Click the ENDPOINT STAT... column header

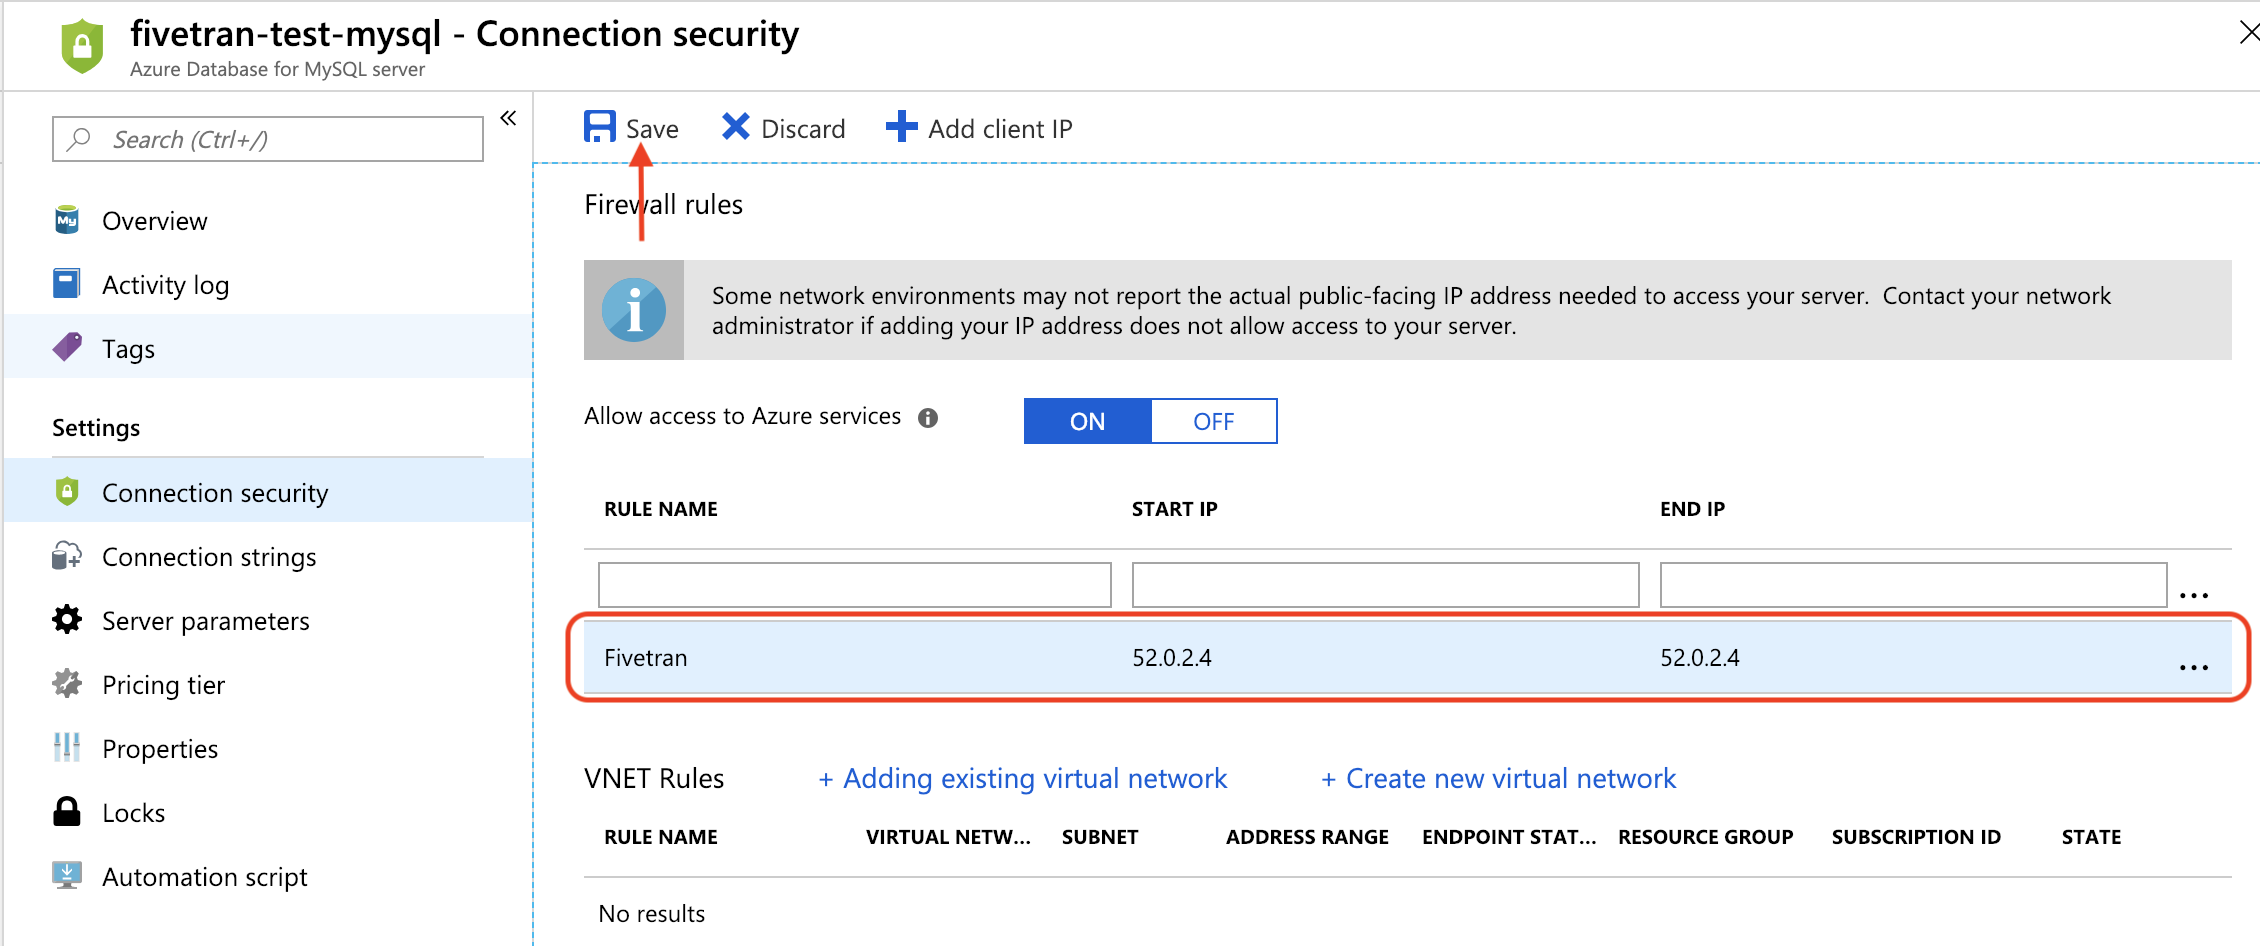[x=1509, y=837]
